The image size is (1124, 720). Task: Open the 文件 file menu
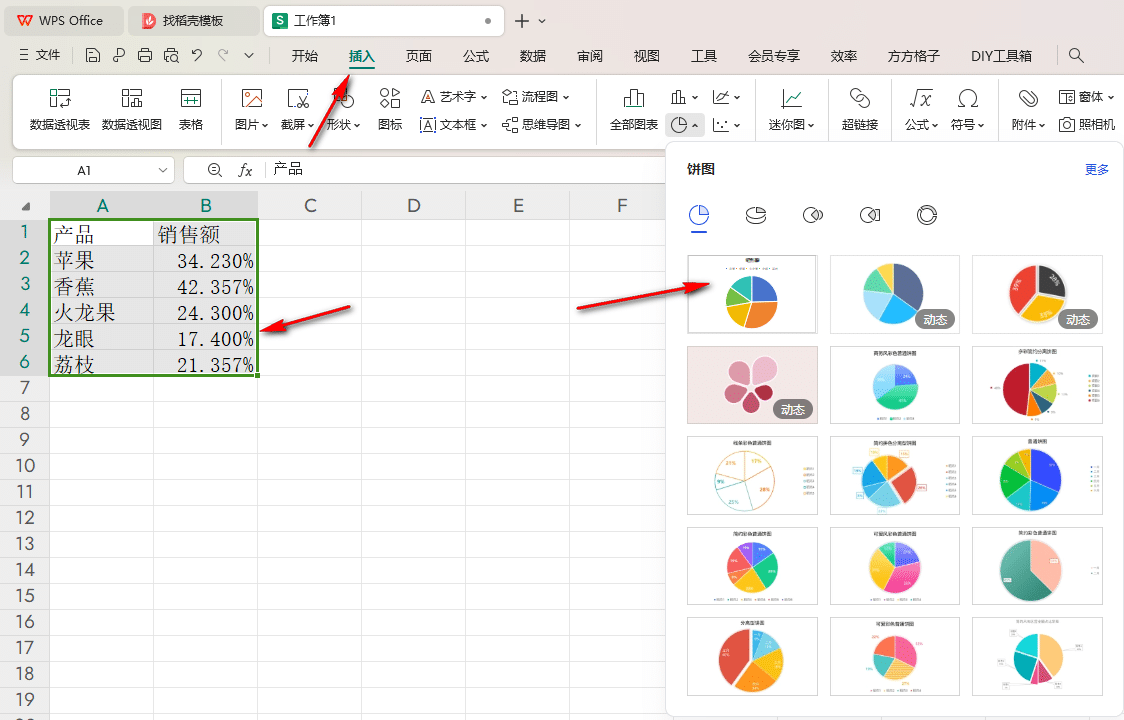click(40, 55)
